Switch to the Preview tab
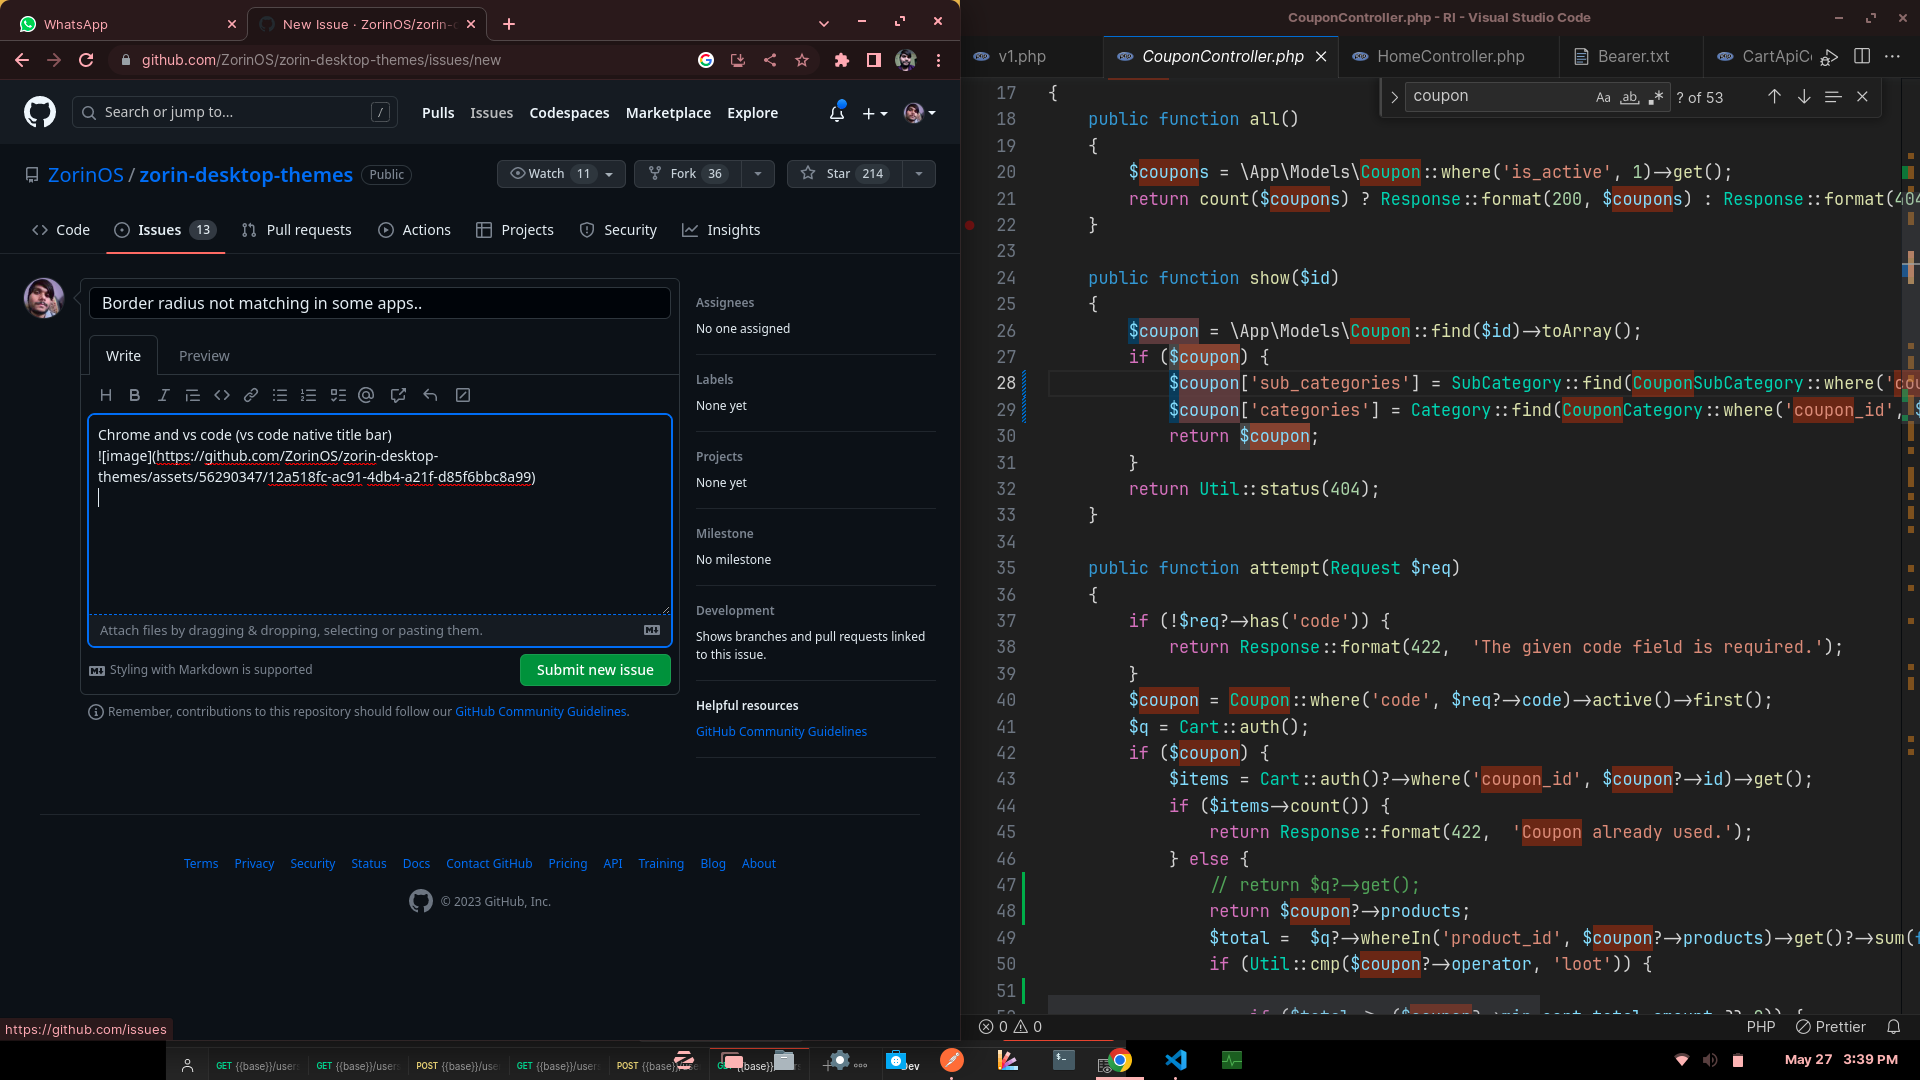Image resolution: width=1920 pixels, height=1080 pixels. point(204,355)
